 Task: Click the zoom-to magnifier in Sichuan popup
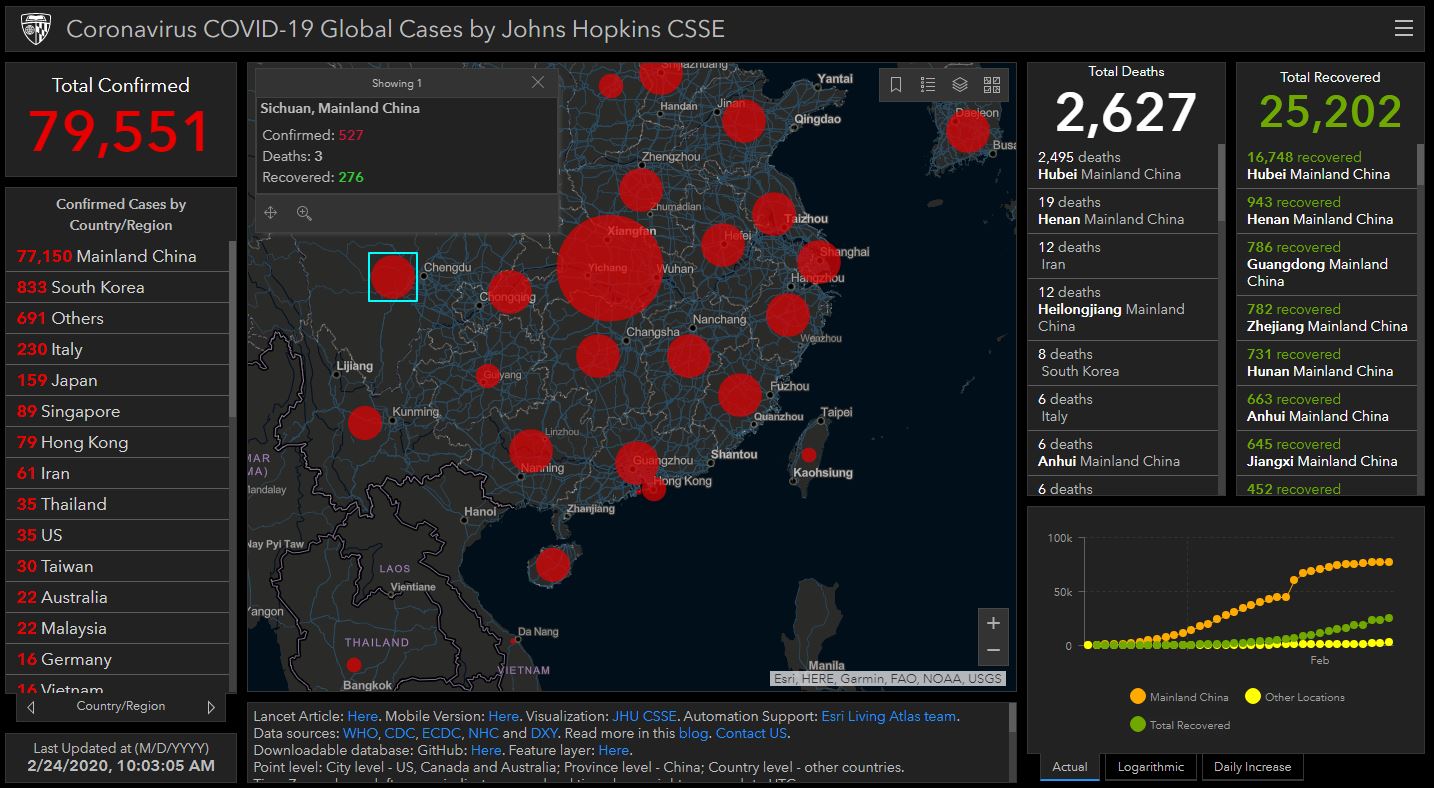(304, 213)
